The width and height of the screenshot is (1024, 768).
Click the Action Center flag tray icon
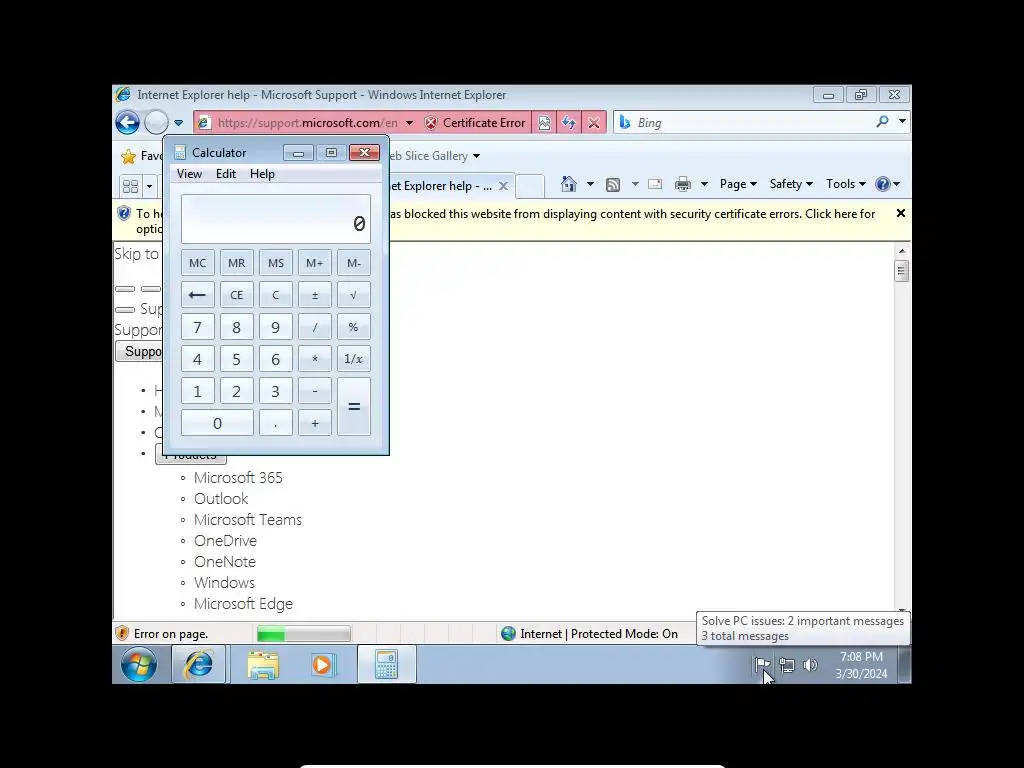coord(762,665)
